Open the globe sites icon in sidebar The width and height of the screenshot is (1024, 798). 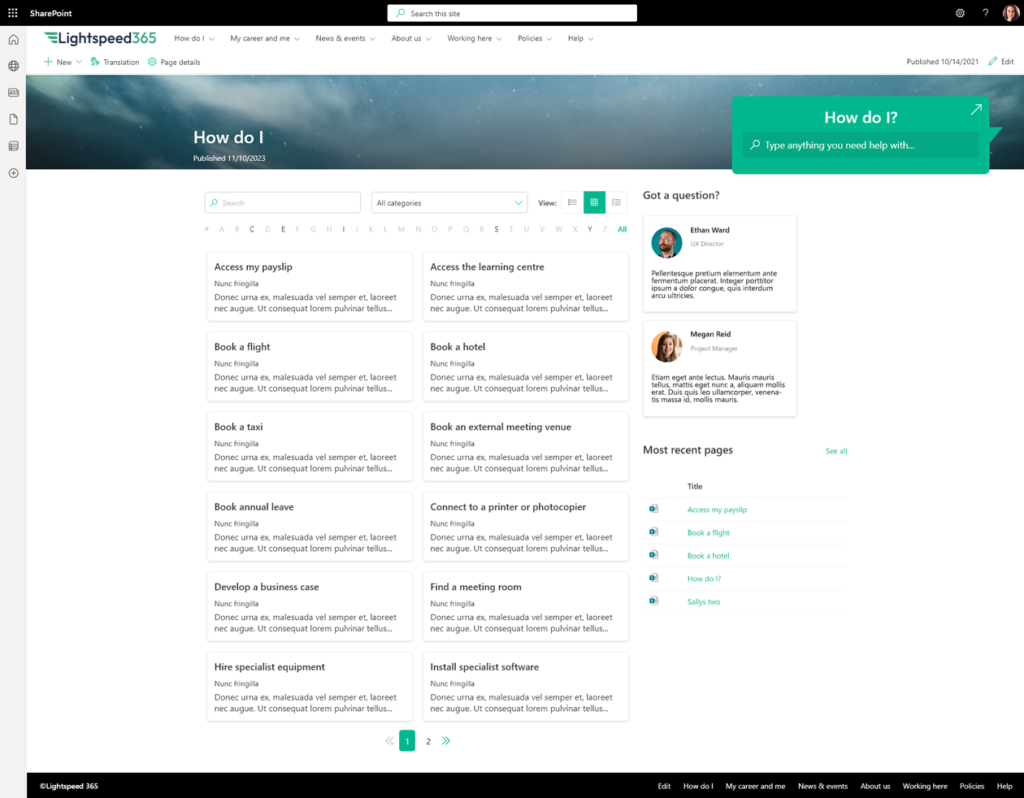click(x=13, y=66)
